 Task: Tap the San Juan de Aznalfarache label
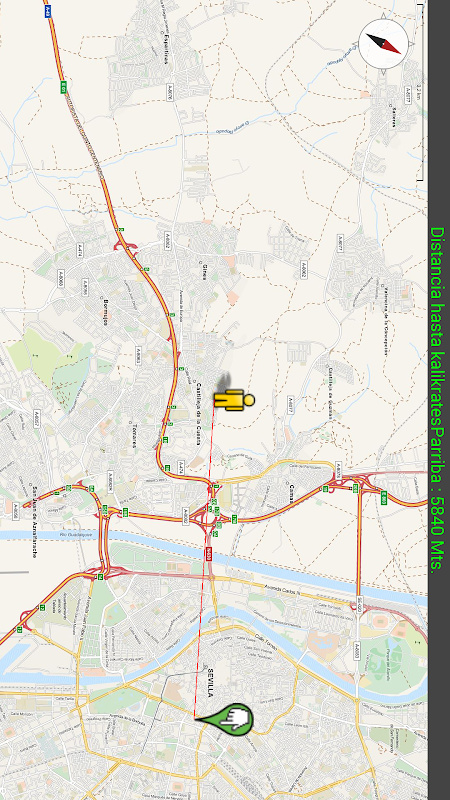(x=35, y=521)
